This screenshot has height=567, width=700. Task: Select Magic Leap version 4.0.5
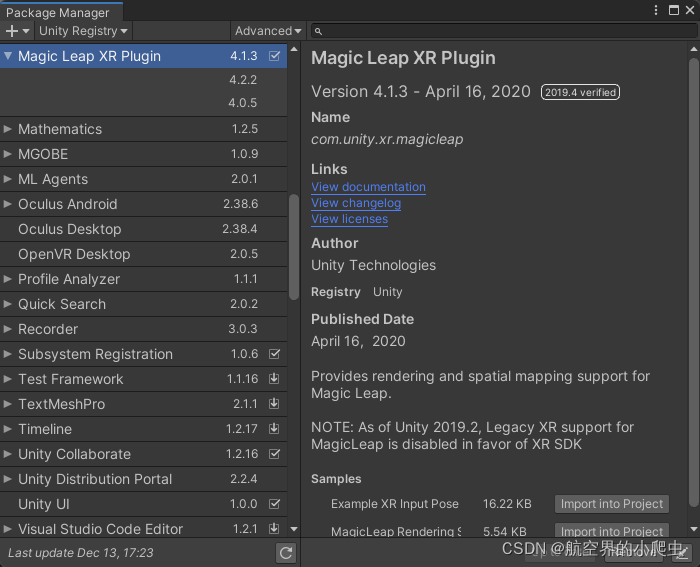[x=143, y=103]
